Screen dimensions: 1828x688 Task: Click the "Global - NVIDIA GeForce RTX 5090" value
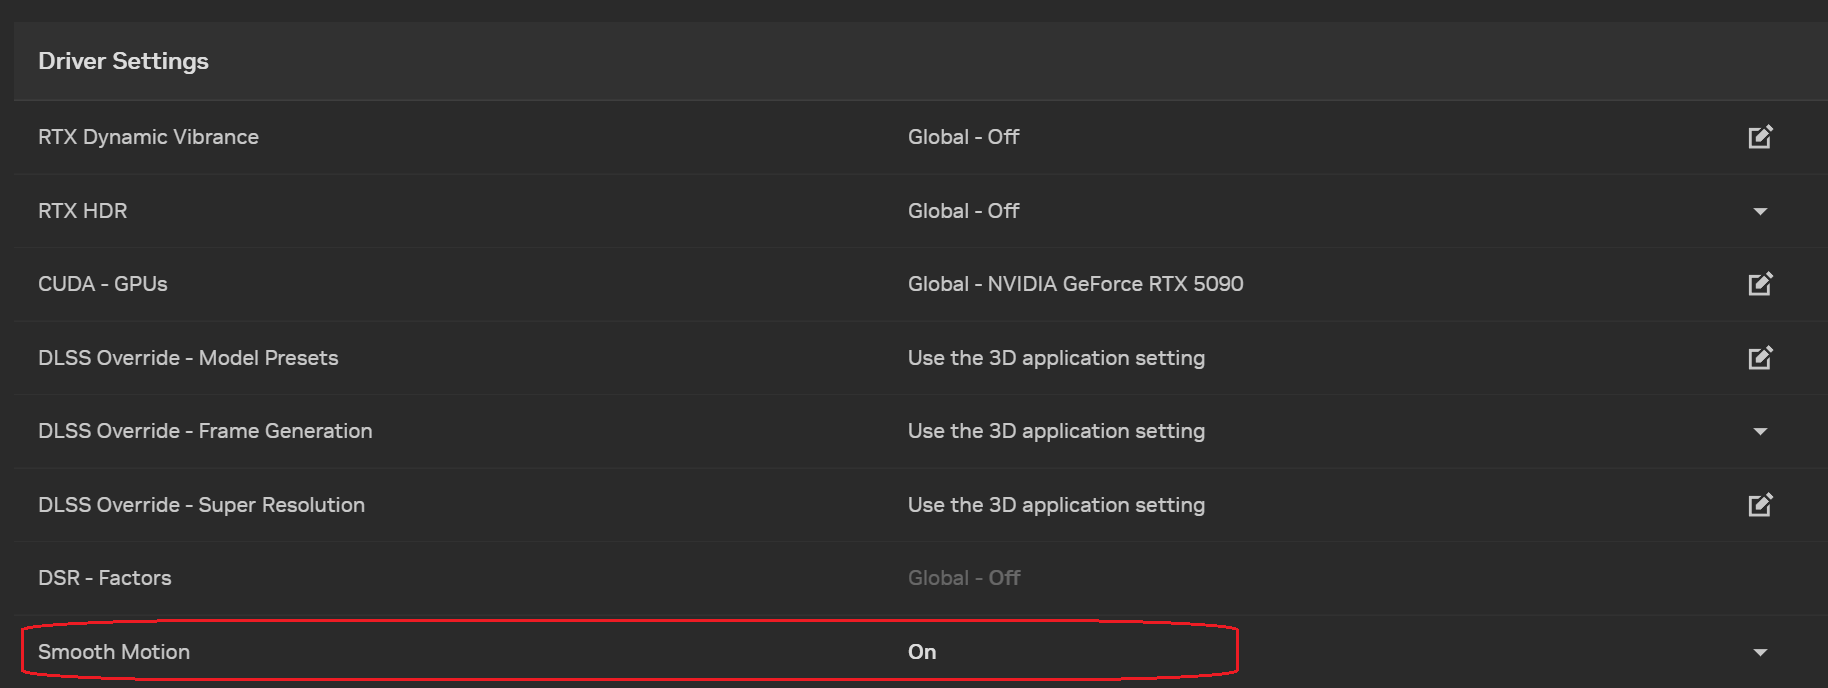1075,284
